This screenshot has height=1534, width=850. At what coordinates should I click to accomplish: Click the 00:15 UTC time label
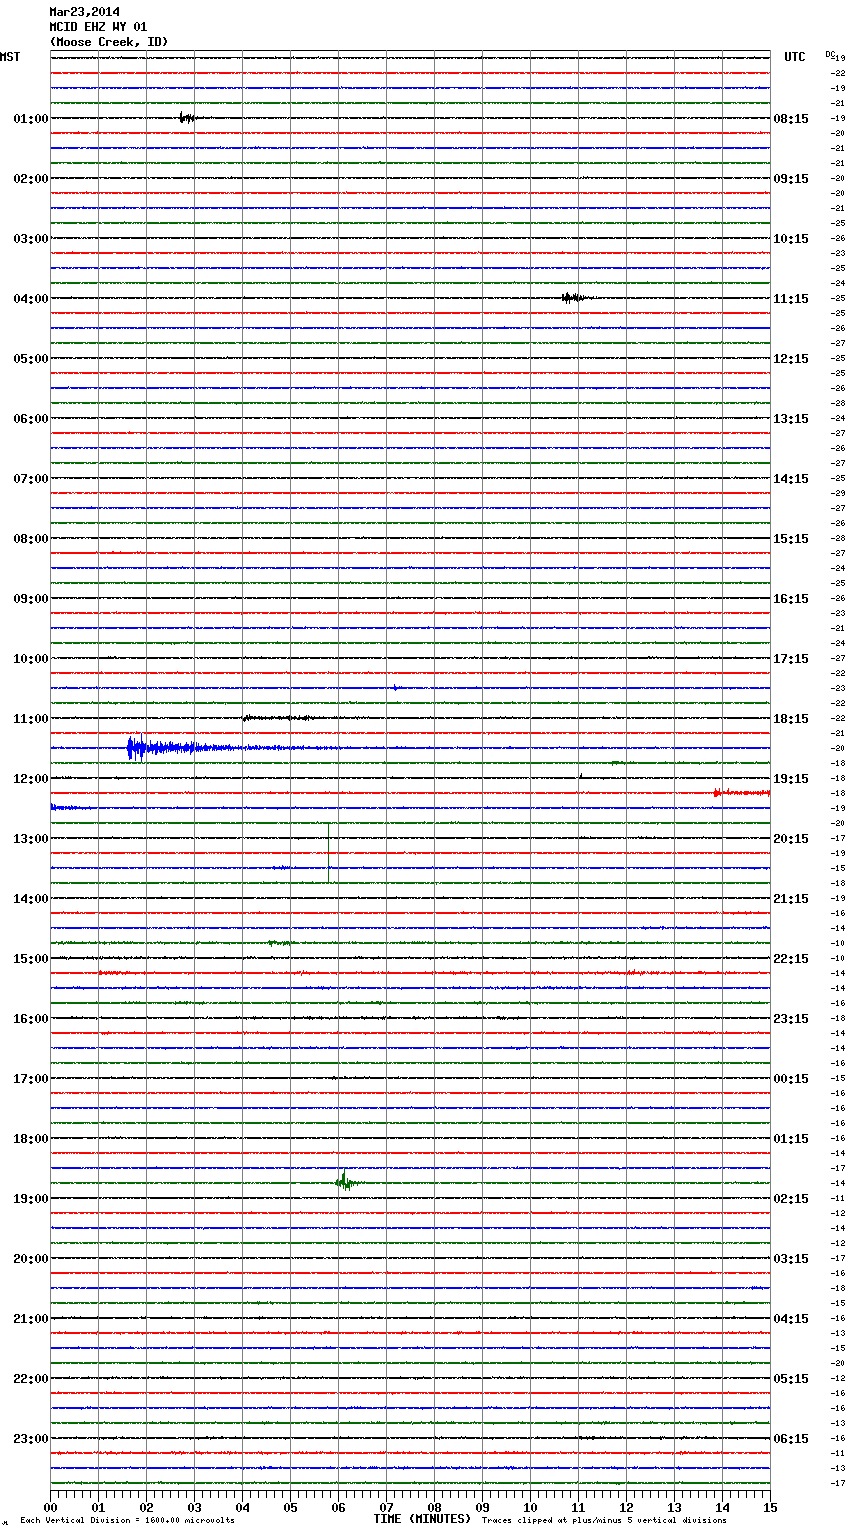(791, 1079)
